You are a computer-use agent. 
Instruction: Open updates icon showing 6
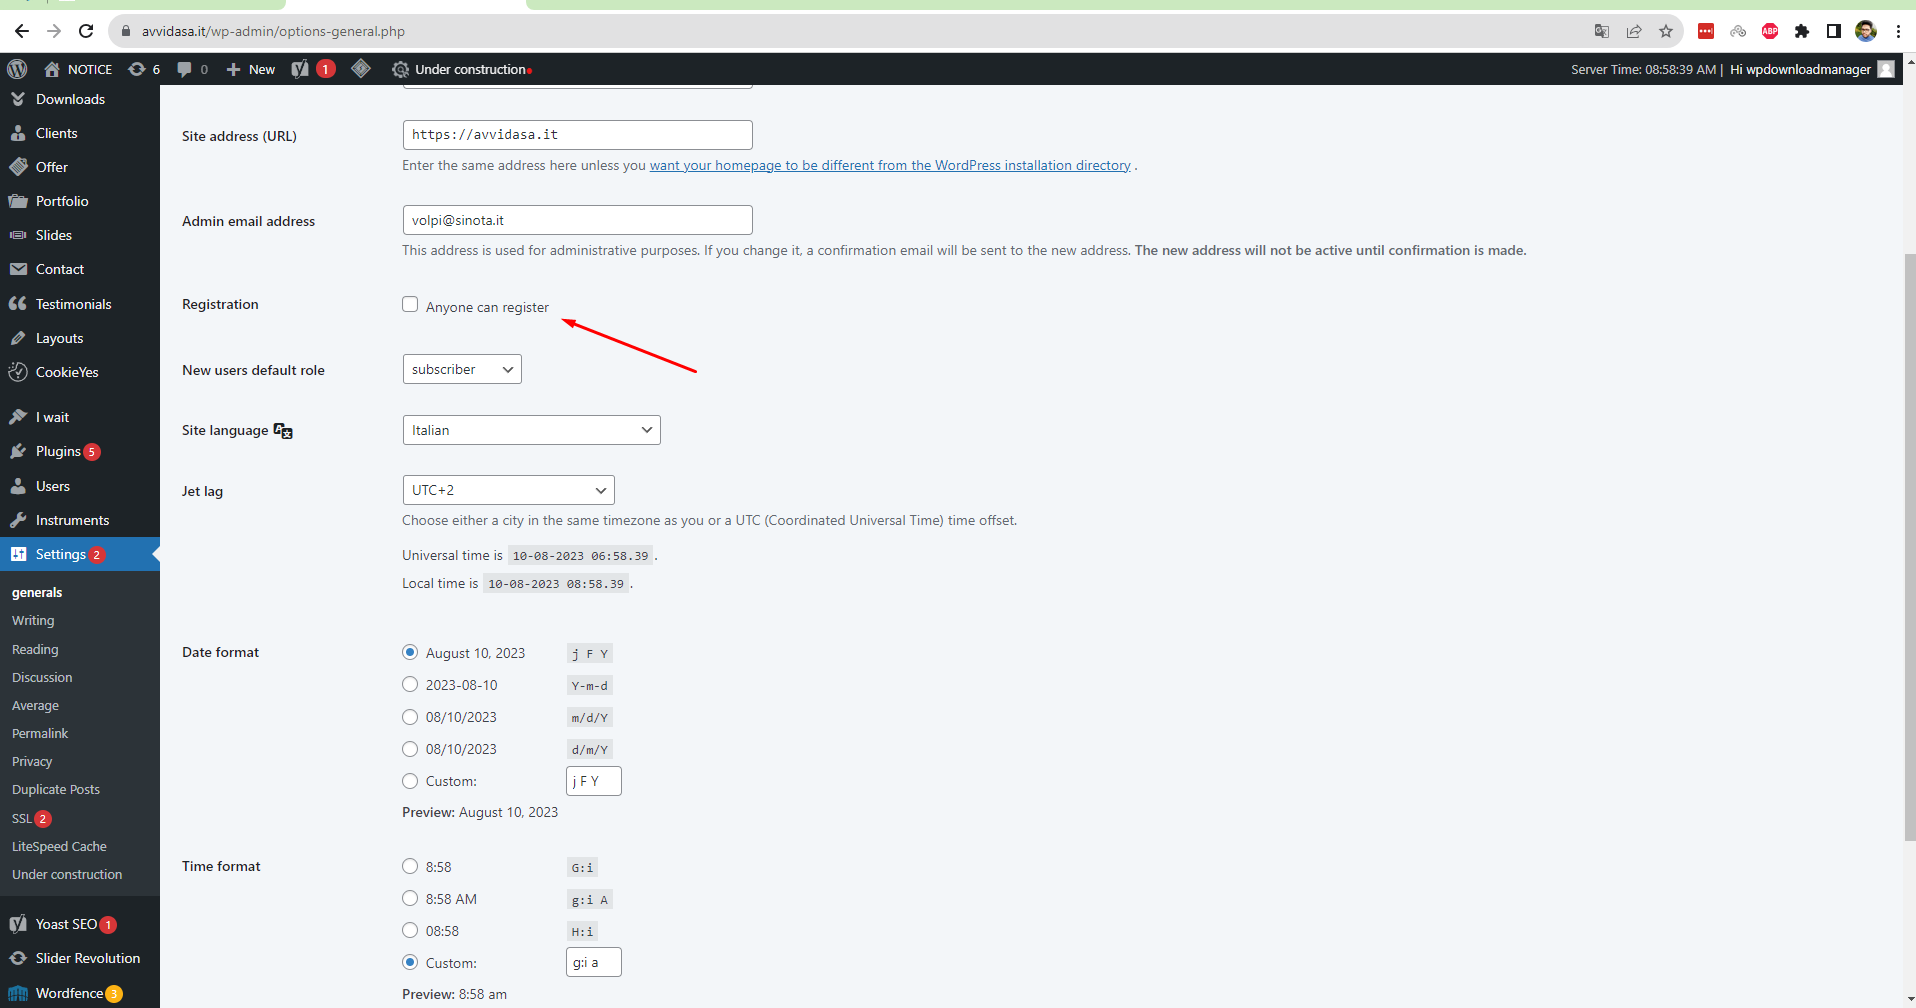tap(137, 69)
